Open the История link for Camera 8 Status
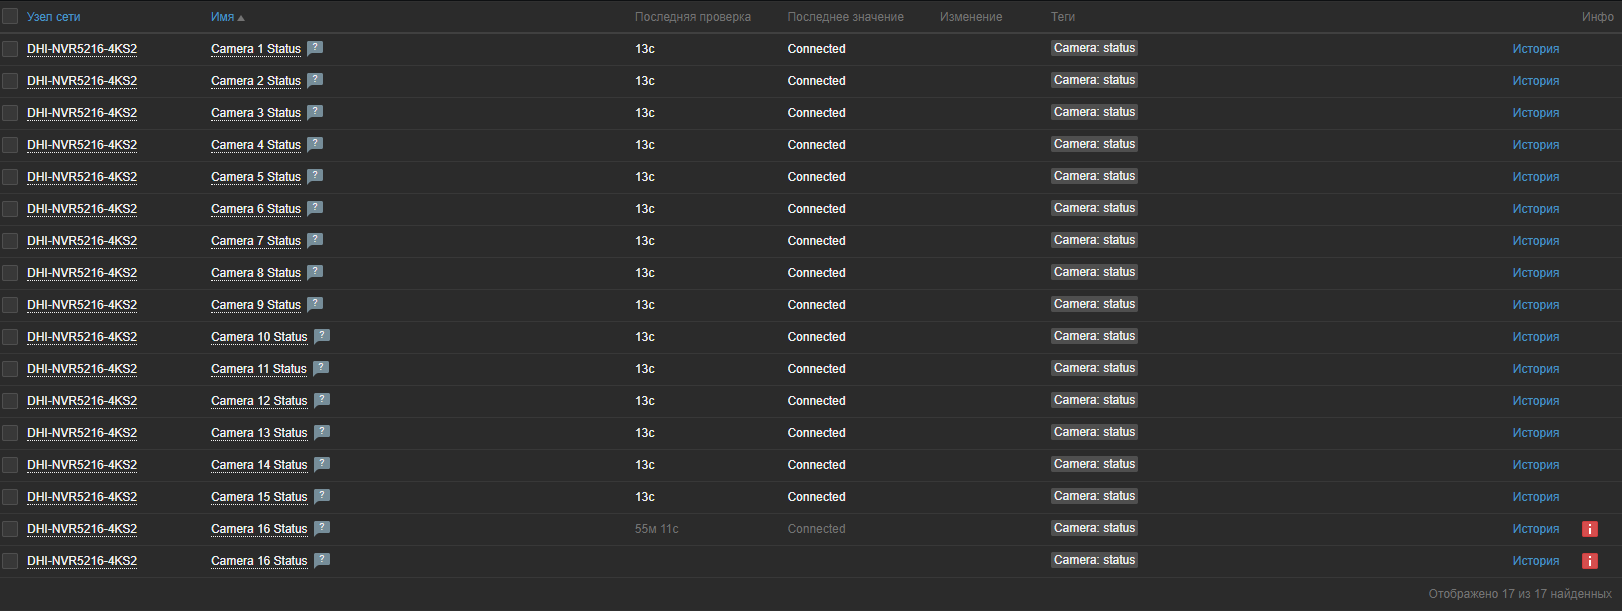The width and height of the screenshot is (1622, 611). click(x=1535, y=273)
